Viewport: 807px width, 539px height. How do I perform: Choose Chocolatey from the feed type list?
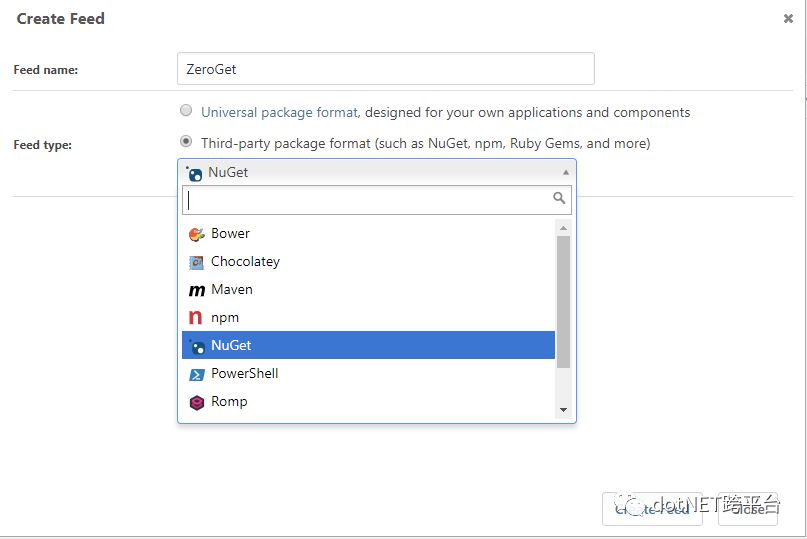click(x=369, y=262)
